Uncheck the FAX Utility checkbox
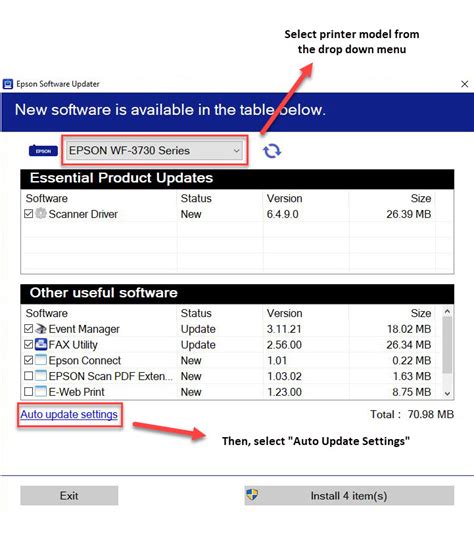Viewport: 474px width, 552px height. (29, 344)
